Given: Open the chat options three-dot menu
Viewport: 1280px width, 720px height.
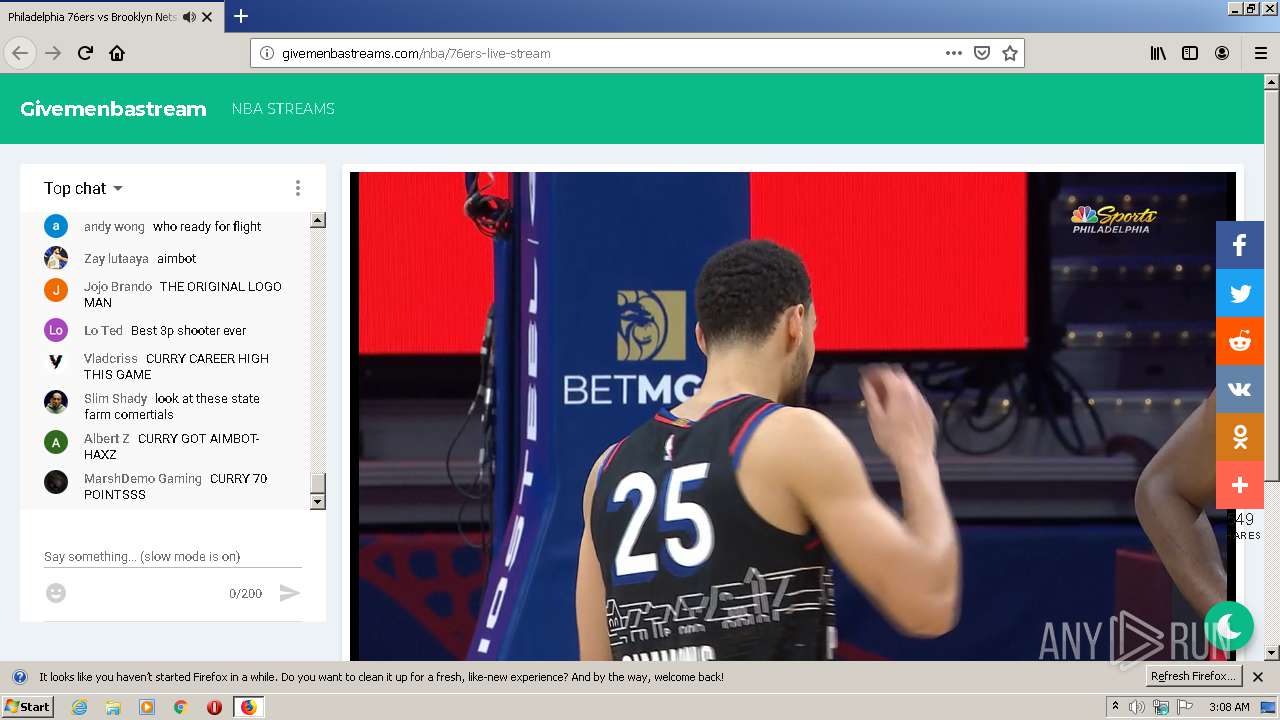Looking at the screenshot, I should pyautogui.click(x=297, y=188).
